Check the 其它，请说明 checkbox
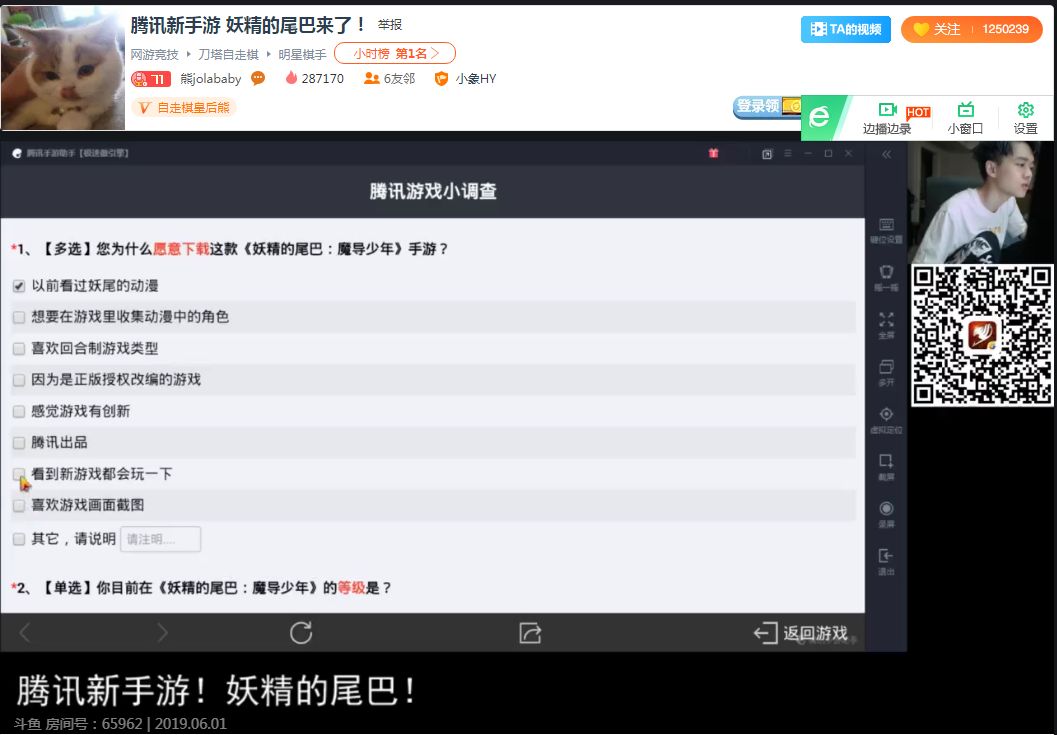Screen dimensions: 1057x735 tap(19, 539)
